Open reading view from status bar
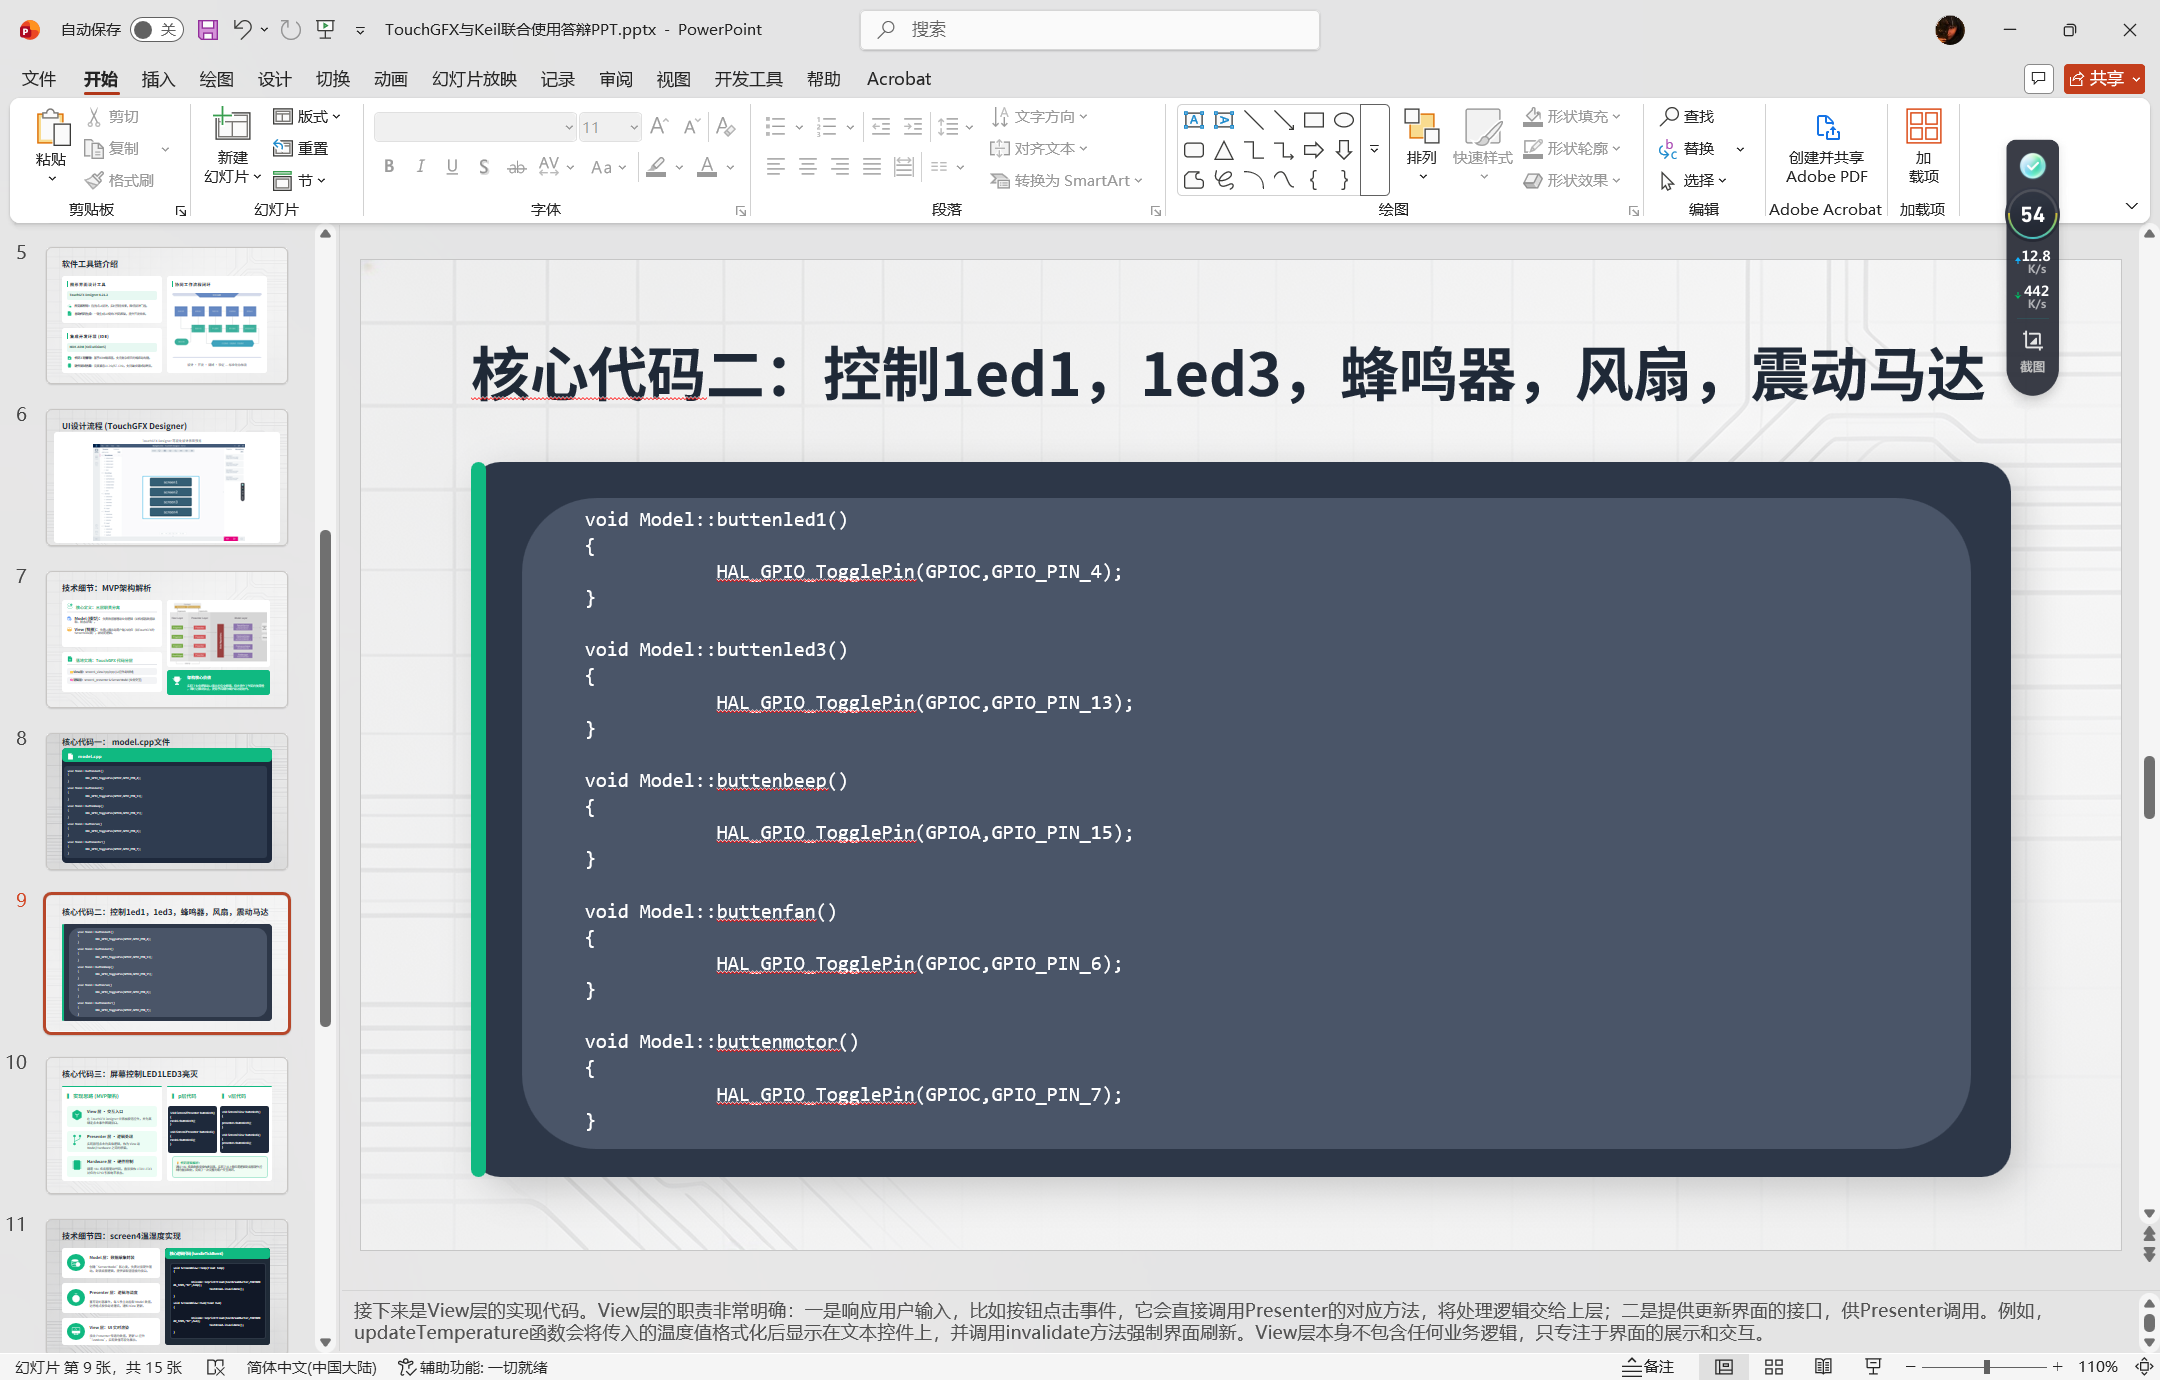Image resolution: width=2160 pixels, height=1380 pixels. [x=1823, y=1366]
